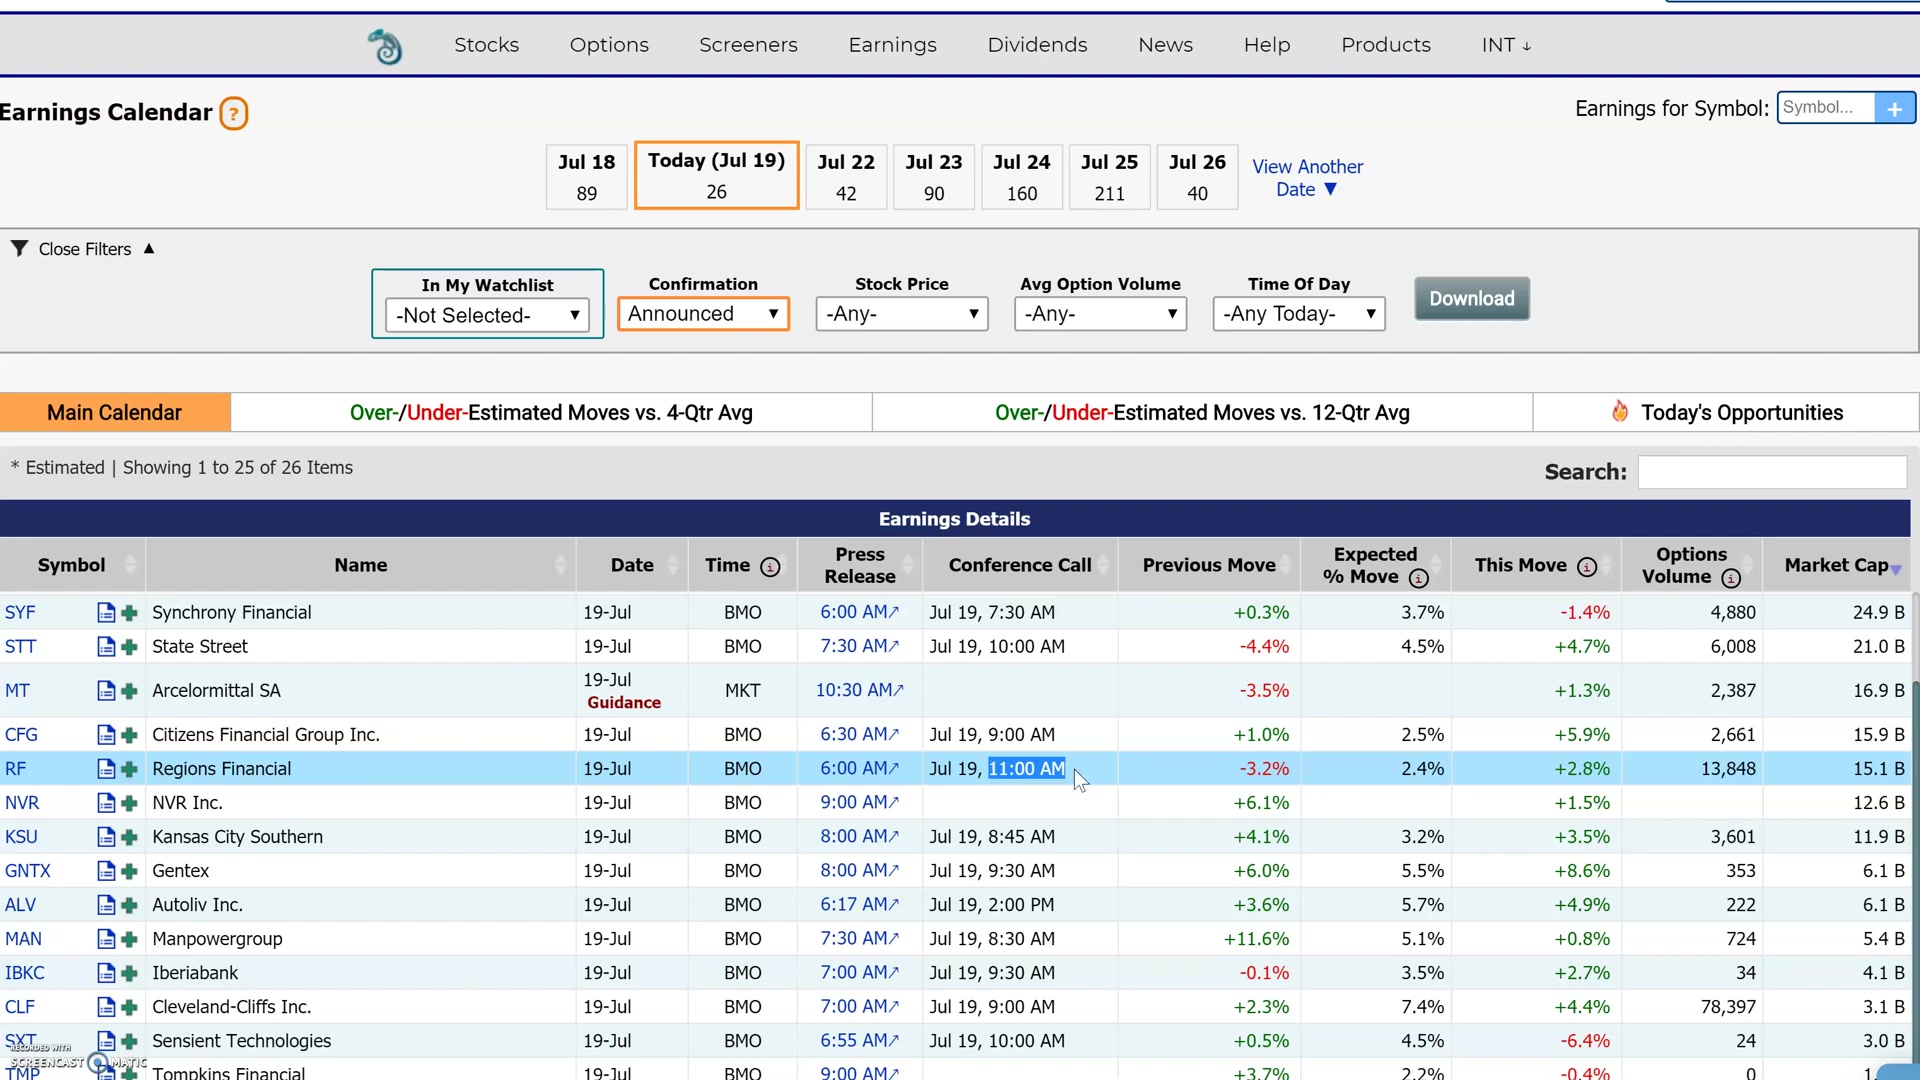This screenshot has width=1920, height=1080.
Task: Click Options Volume info icon
Action: (1731, 578)
